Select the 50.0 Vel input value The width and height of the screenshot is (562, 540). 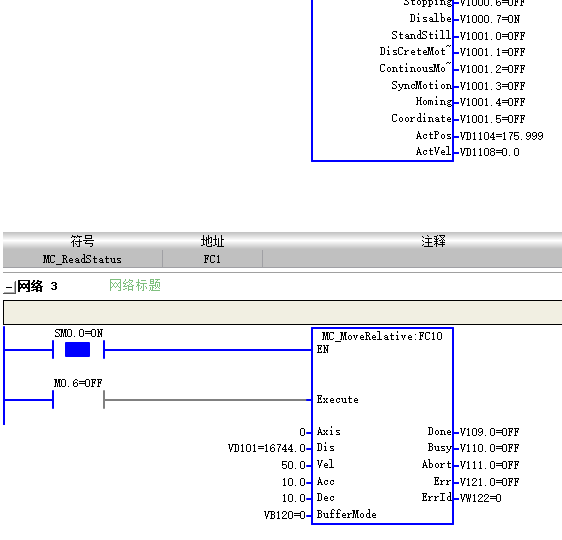(x=294, y=465)
